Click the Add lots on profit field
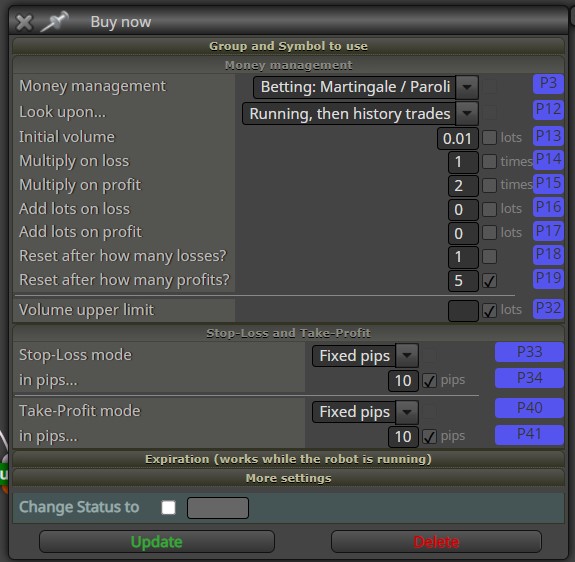Viewport: 575px width, 562px height. coord(463,233)
